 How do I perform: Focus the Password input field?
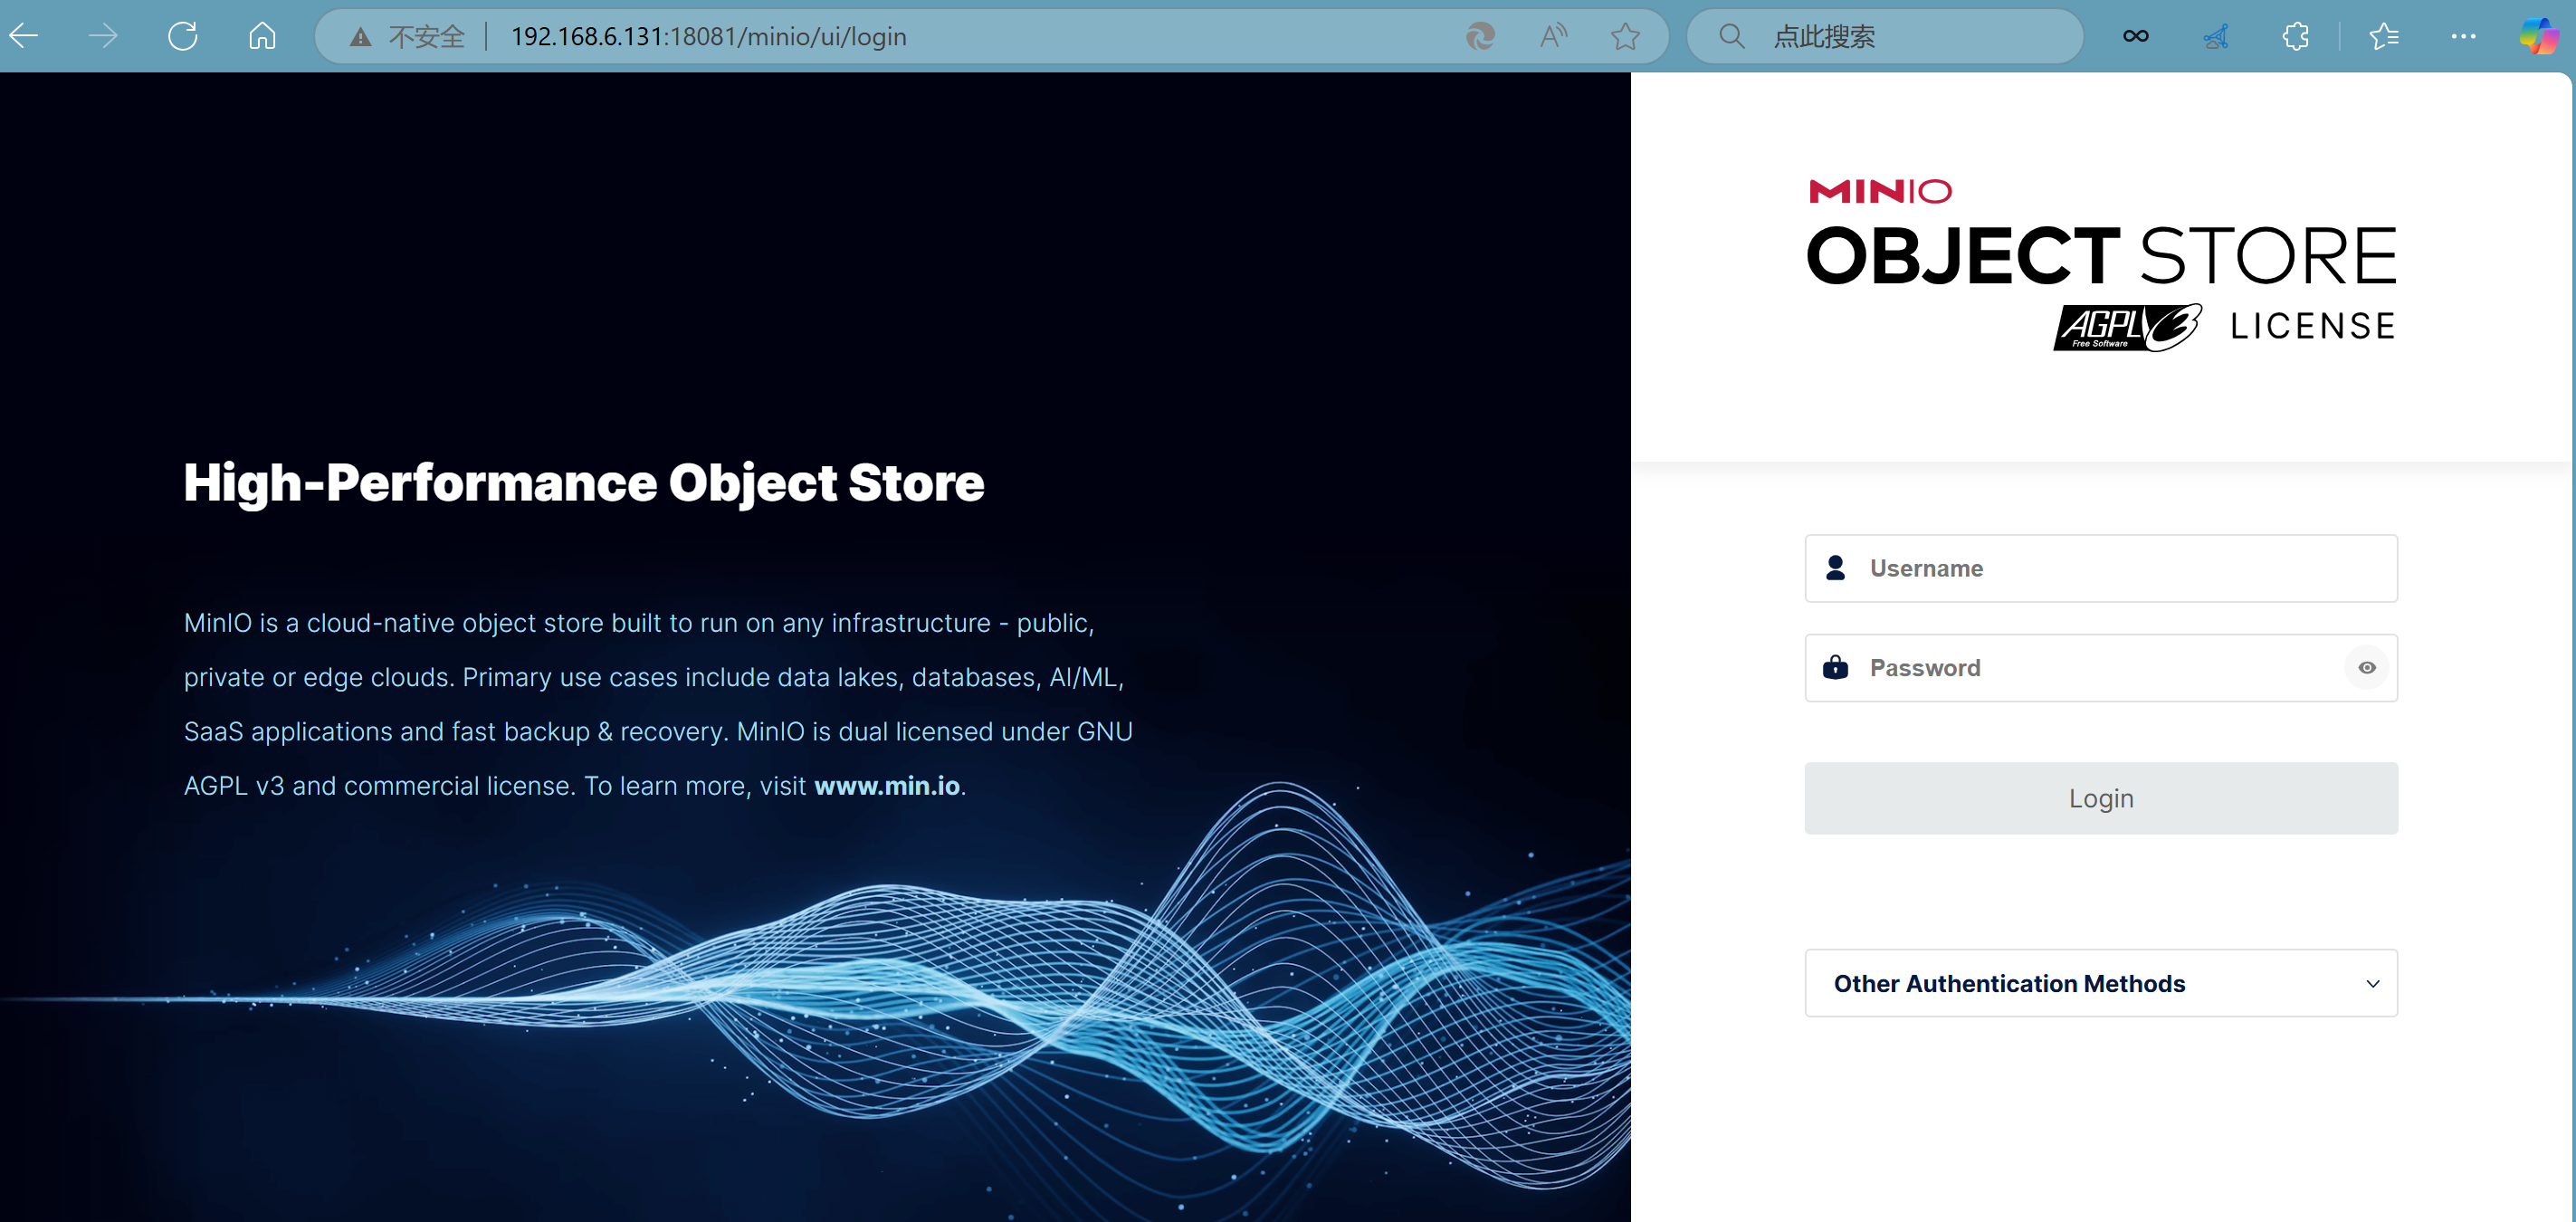[2090, 668]
